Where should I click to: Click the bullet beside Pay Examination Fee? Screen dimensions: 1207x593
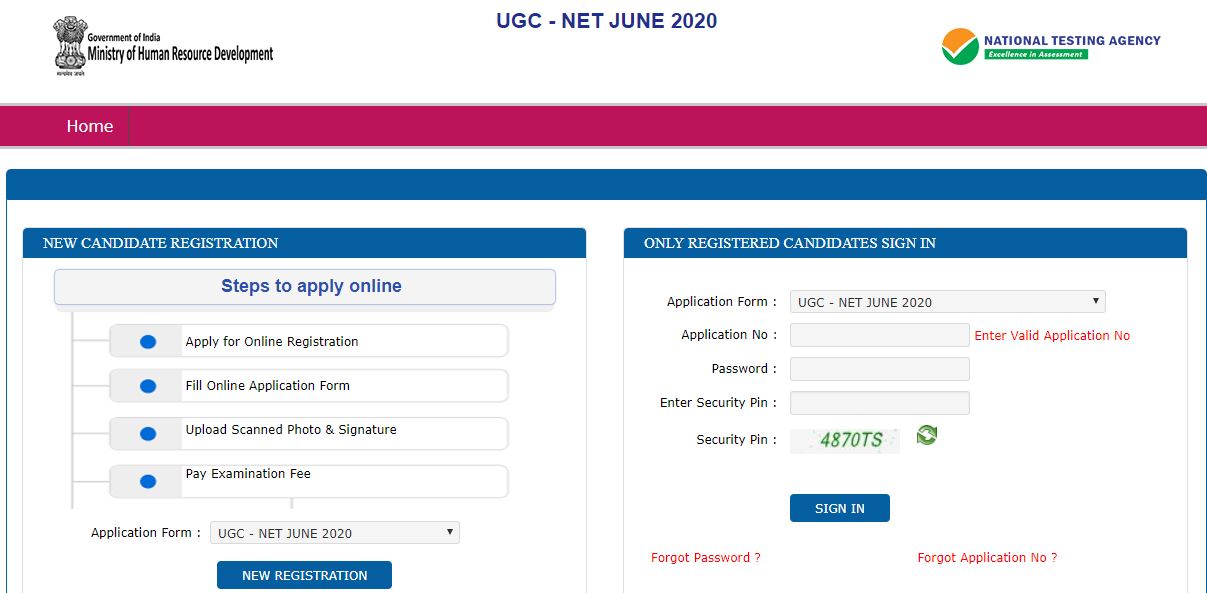pyautogui.click(x=147, y=480)
